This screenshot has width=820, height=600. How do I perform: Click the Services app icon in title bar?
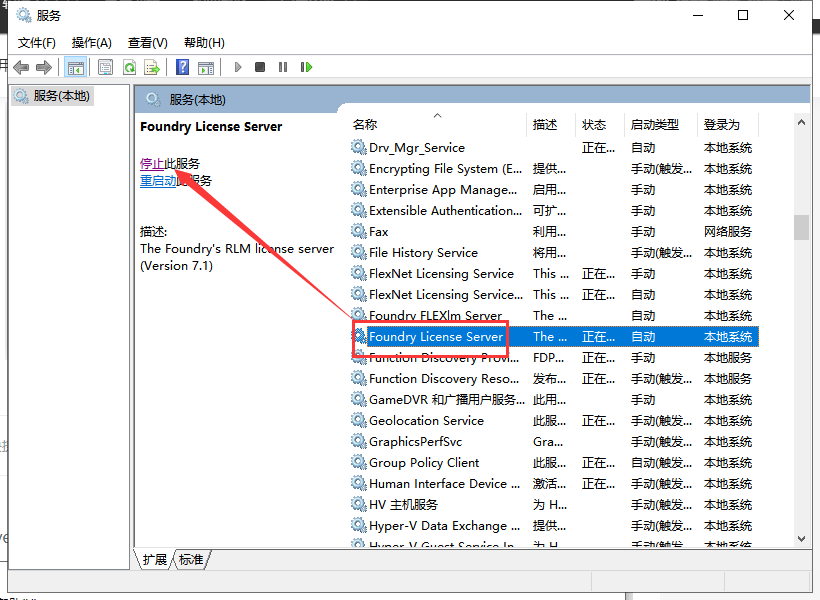[24, 15]
